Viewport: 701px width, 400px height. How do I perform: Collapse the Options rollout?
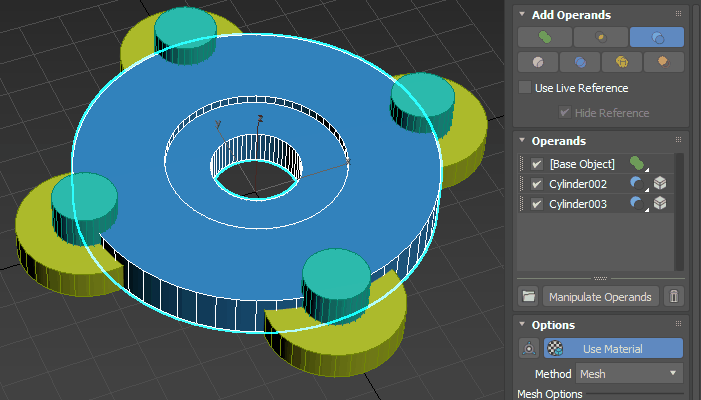coord(522,324)
